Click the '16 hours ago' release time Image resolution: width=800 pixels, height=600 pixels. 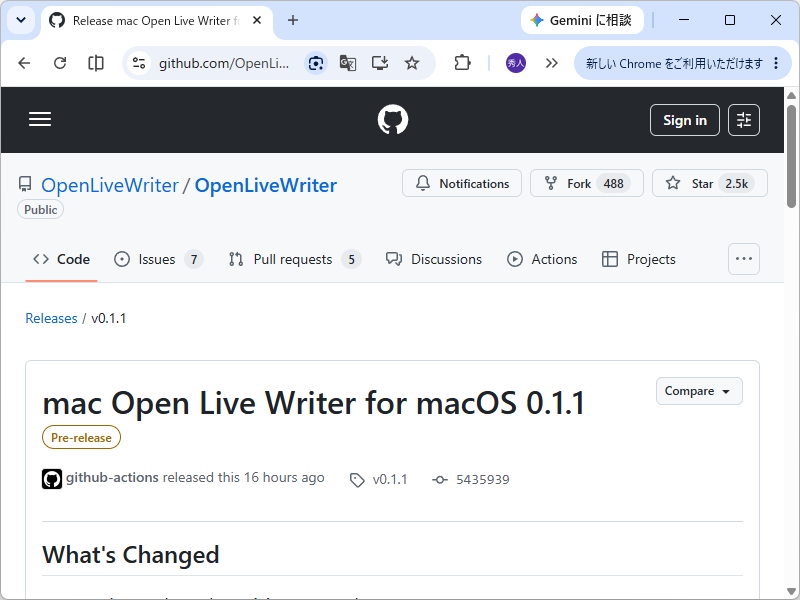[284, 478]
